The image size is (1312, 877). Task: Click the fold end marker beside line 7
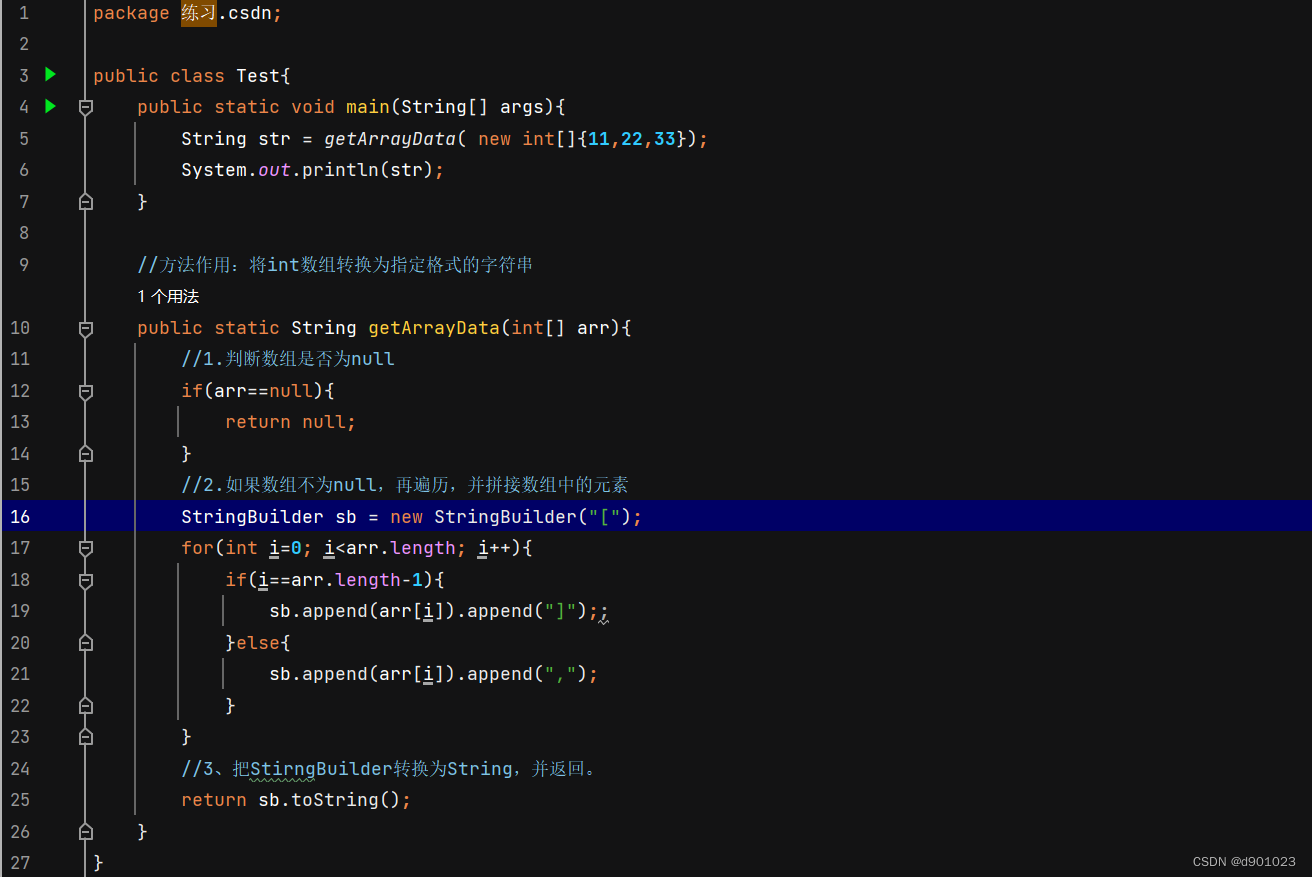tap(85, 201)
